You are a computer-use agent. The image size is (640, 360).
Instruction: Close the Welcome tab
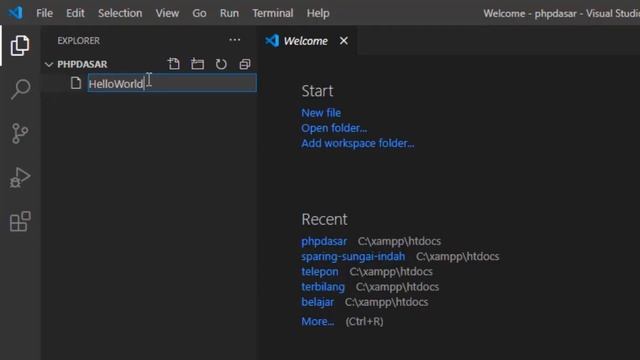click(344, 41)
